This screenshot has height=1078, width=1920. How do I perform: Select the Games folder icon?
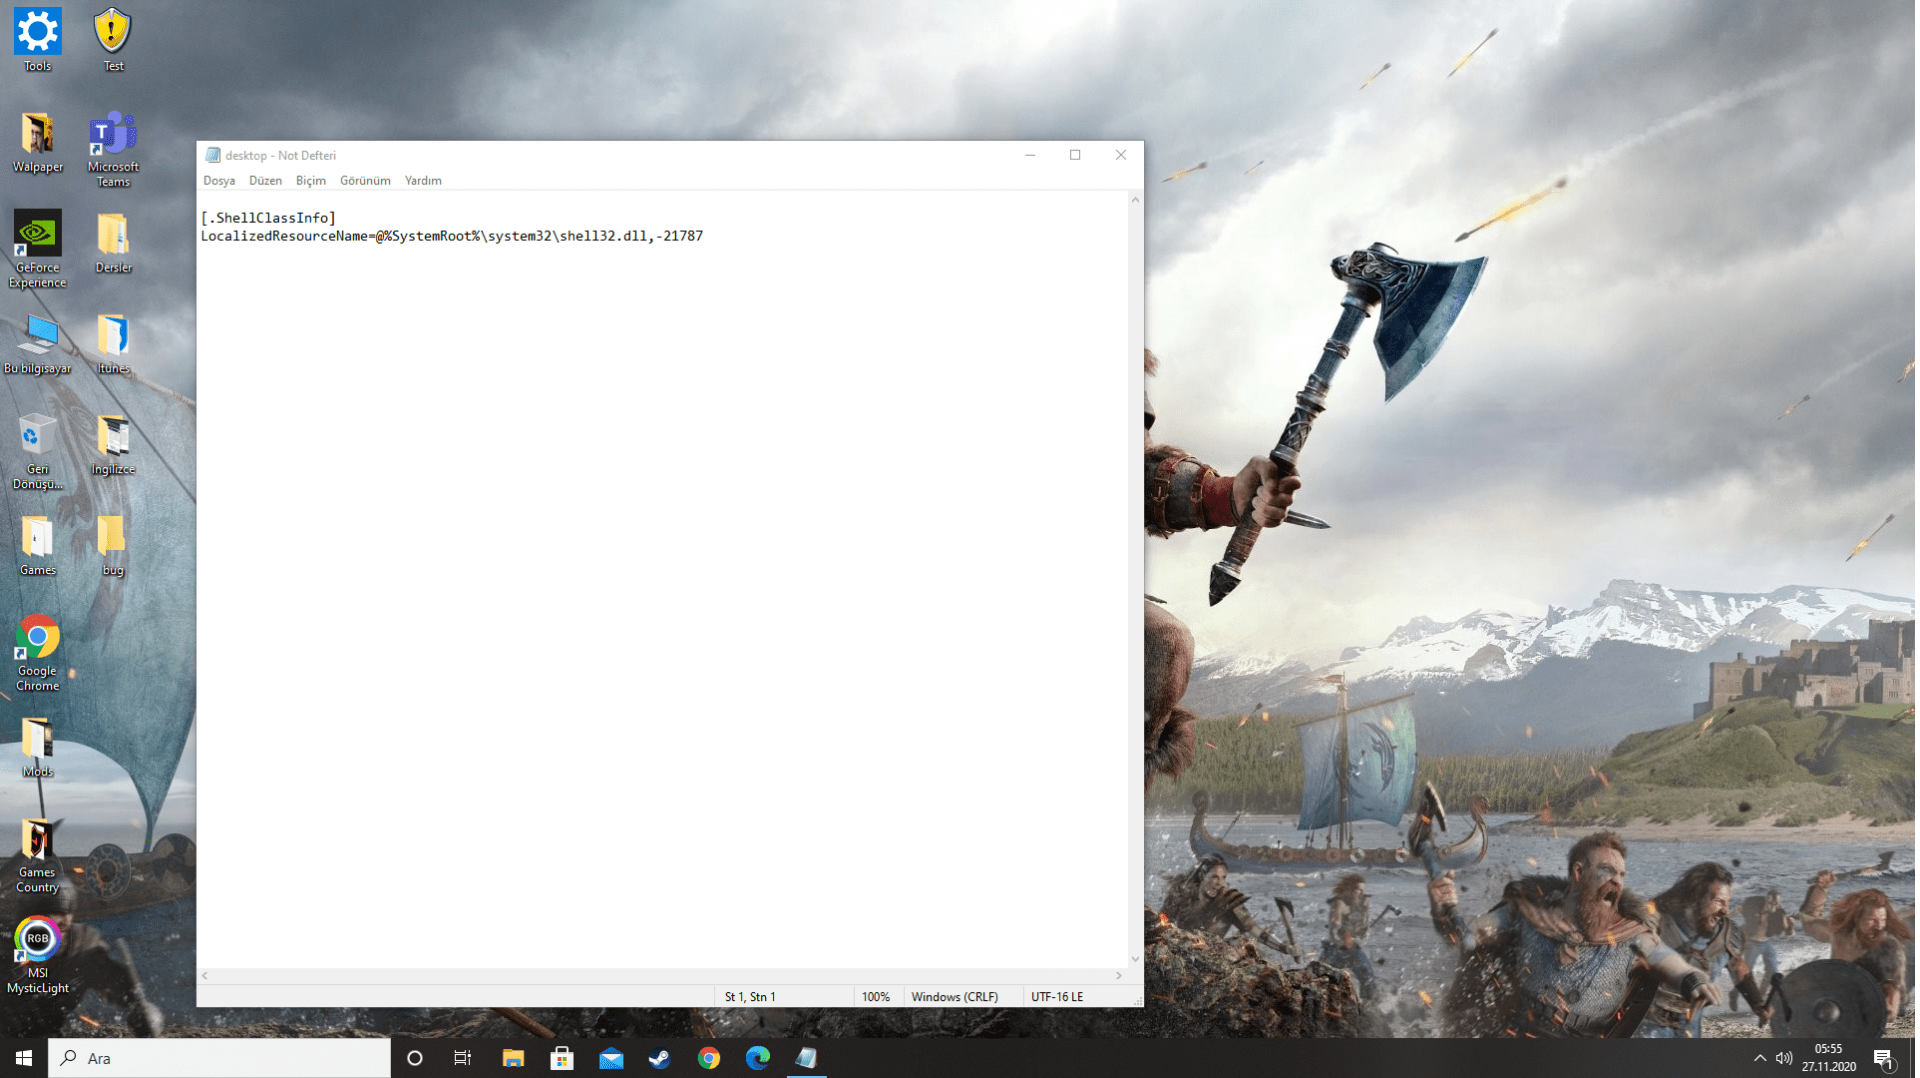click(x=37, y=546)
